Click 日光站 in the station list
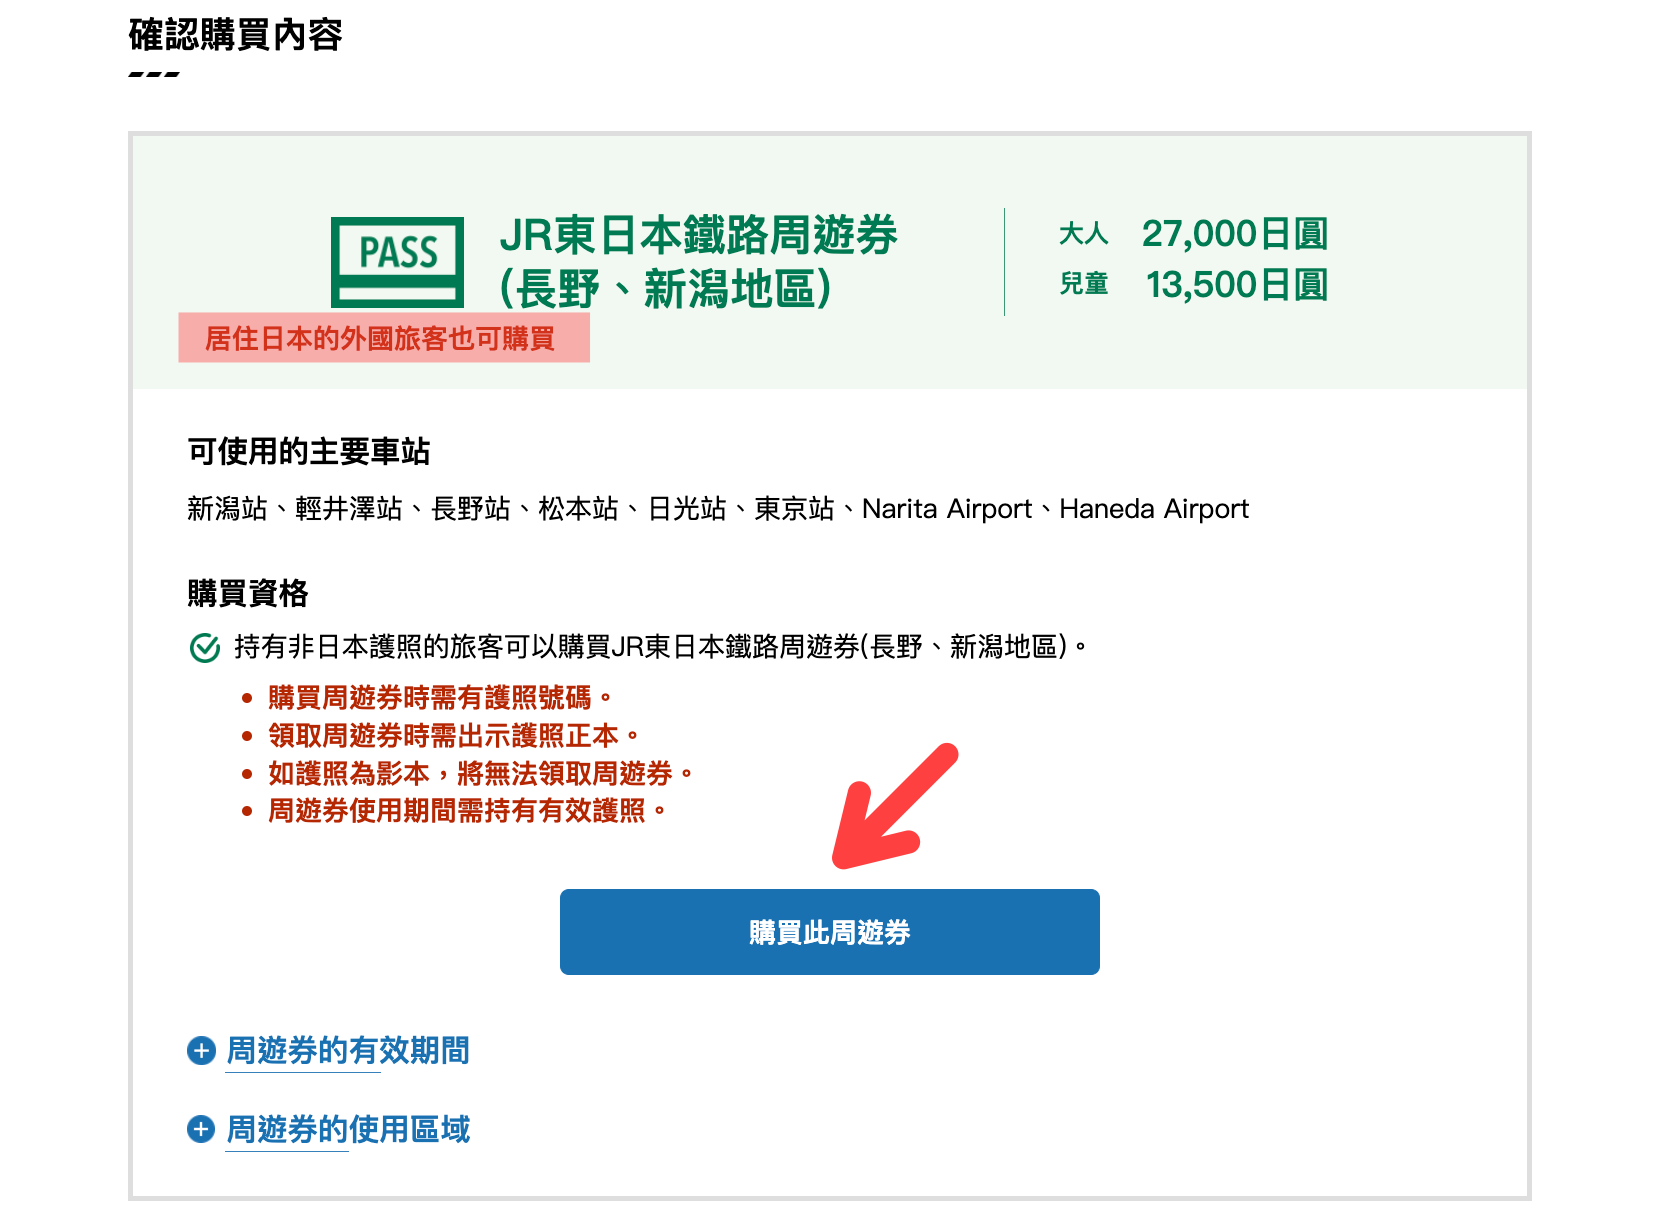1664x1220 pixels. [686, 509]
